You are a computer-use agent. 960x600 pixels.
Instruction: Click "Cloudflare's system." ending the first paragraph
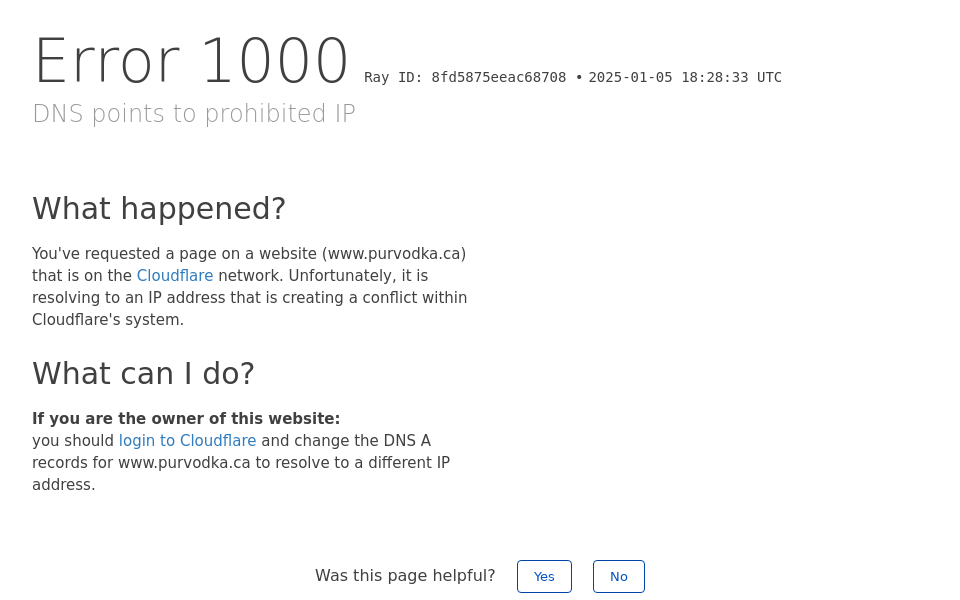point(108,320)
